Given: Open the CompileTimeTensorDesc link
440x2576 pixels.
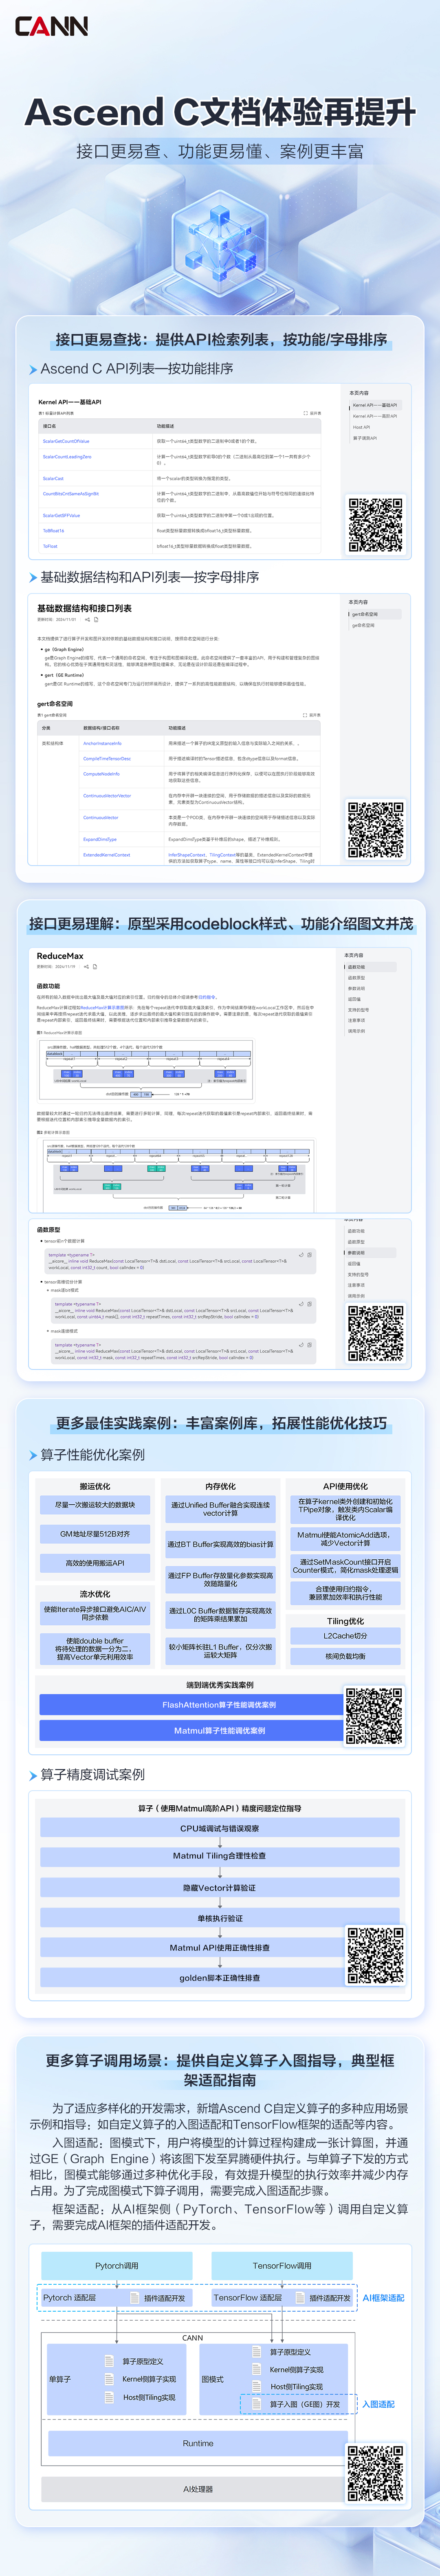Looking at the screenshot, I should [107, 759].
